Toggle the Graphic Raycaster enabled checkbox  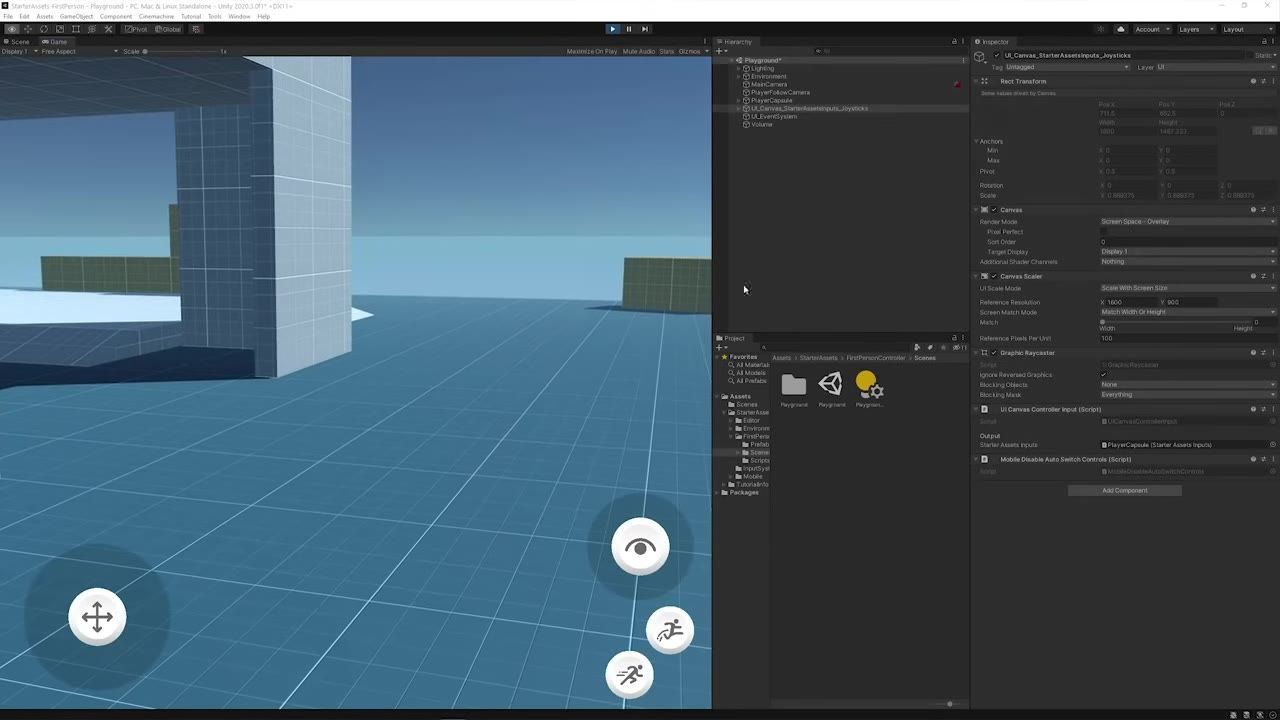coord(994,353)
